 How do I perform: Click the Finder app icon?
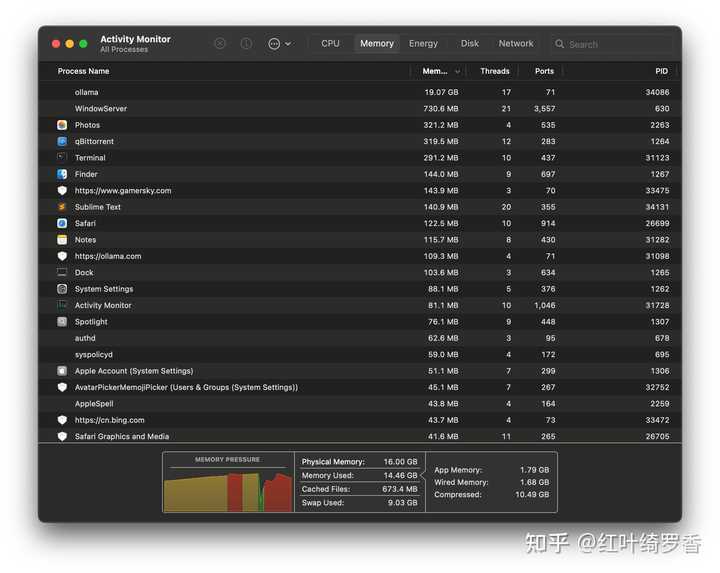[62, 174]
